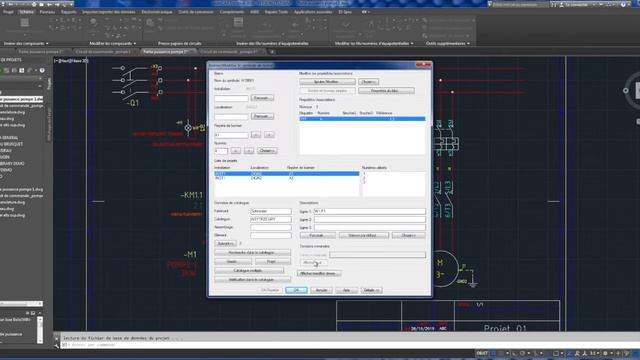This screenshot has width=640, height=360.
Task: Click the viewport label [Haut][Filaire 2D]
Action: click(71, 60)
